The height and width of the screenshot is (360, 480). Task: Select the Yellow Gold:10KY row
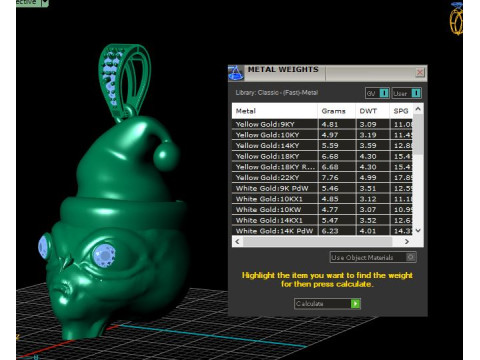point(322,135)
